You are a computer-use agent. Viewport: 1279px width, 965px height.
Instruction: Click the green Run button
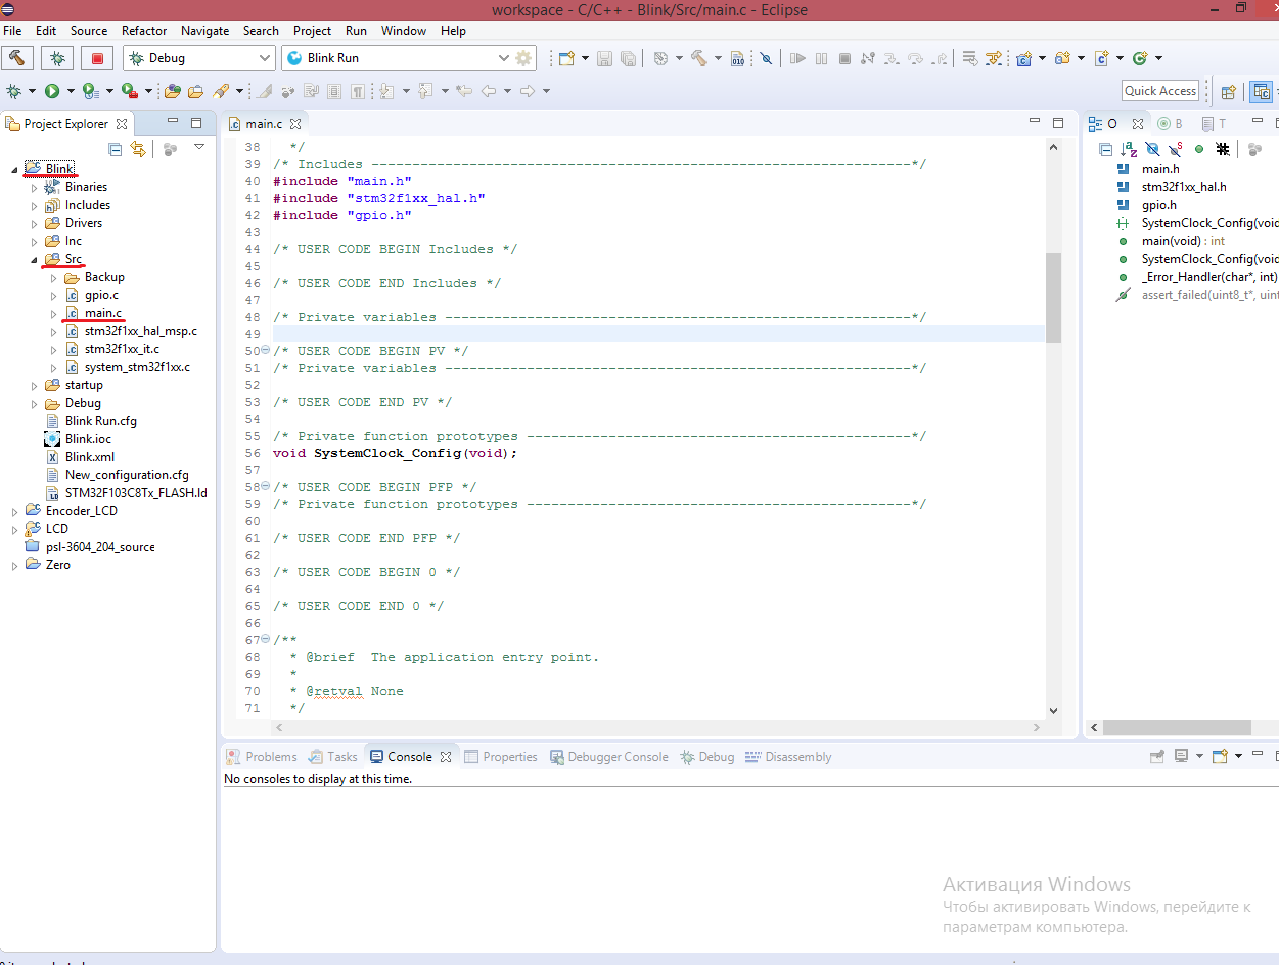[x=52, y=91]
